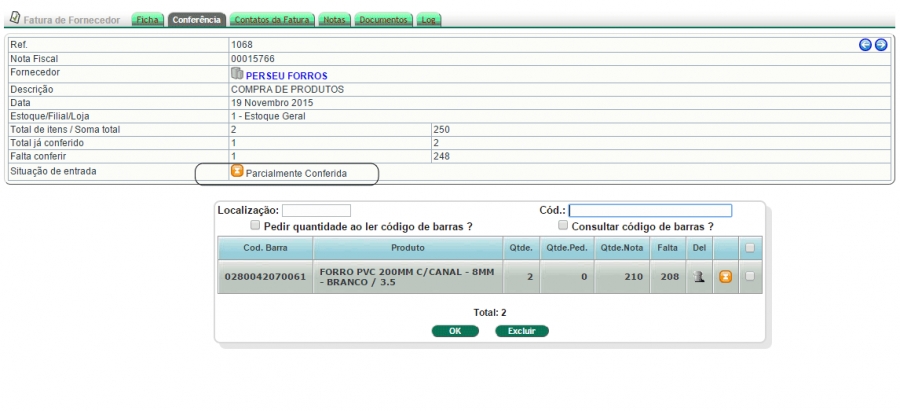Check the Consultar código de barras box
900x411 pixels.
pos(563,226)
